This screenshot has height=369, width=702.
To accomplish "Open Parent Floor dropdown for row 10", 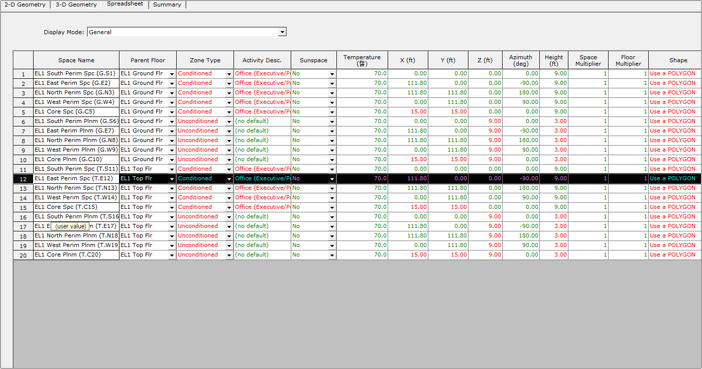I will click(x=171, y=159).
